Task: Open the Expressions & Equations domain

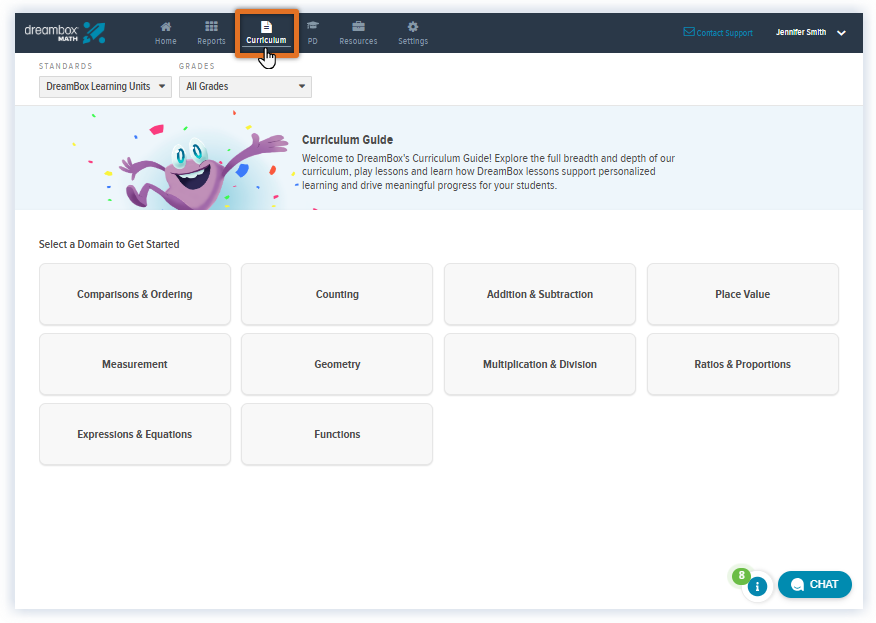Action: (134, 434)
